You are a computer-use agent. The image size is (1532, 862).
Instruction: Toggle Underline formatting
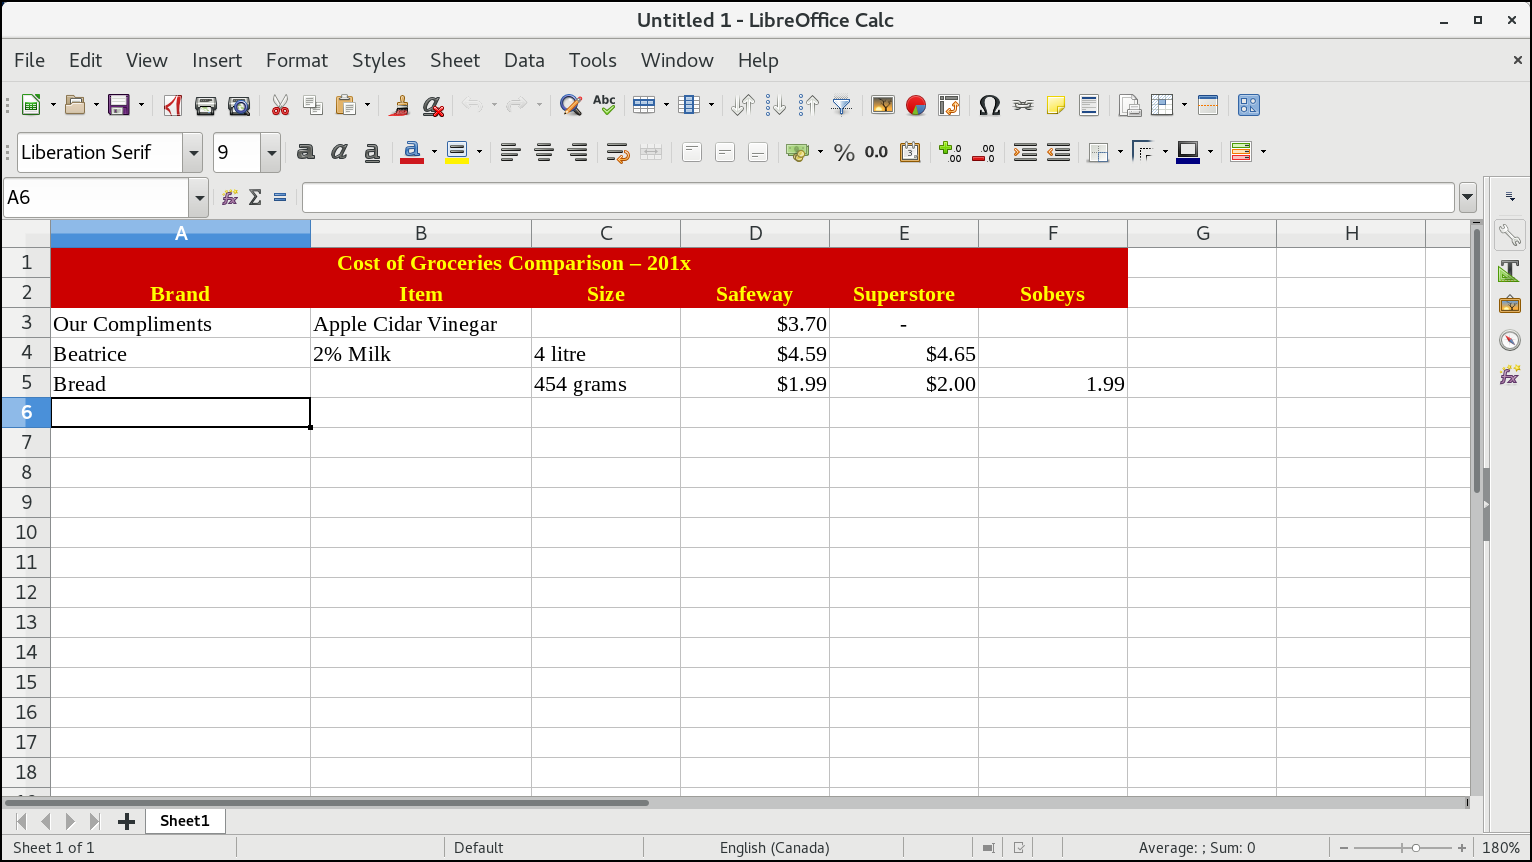372,152
